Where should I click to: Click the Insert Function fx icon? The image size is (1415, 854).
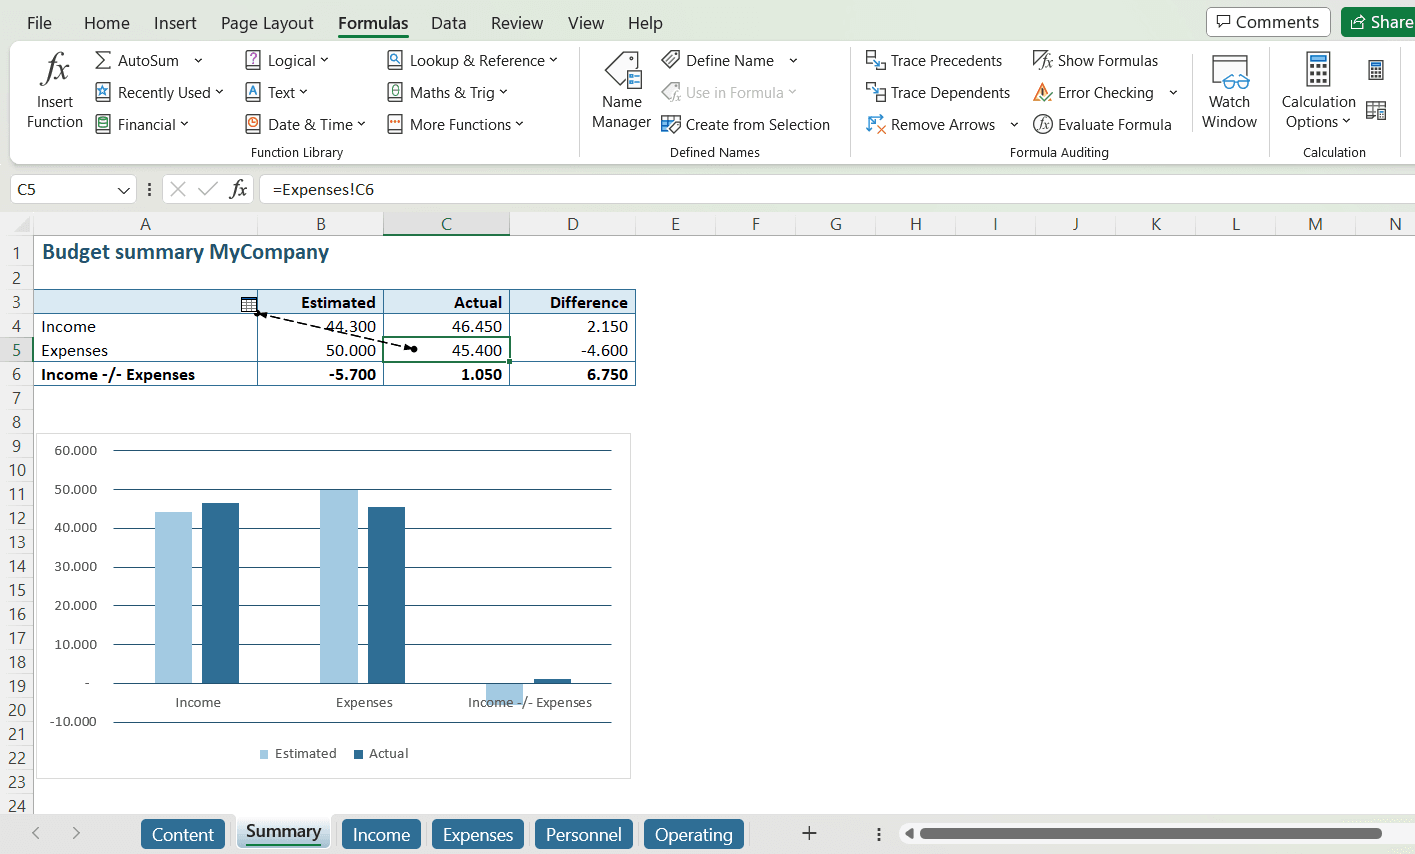(55, 70)
